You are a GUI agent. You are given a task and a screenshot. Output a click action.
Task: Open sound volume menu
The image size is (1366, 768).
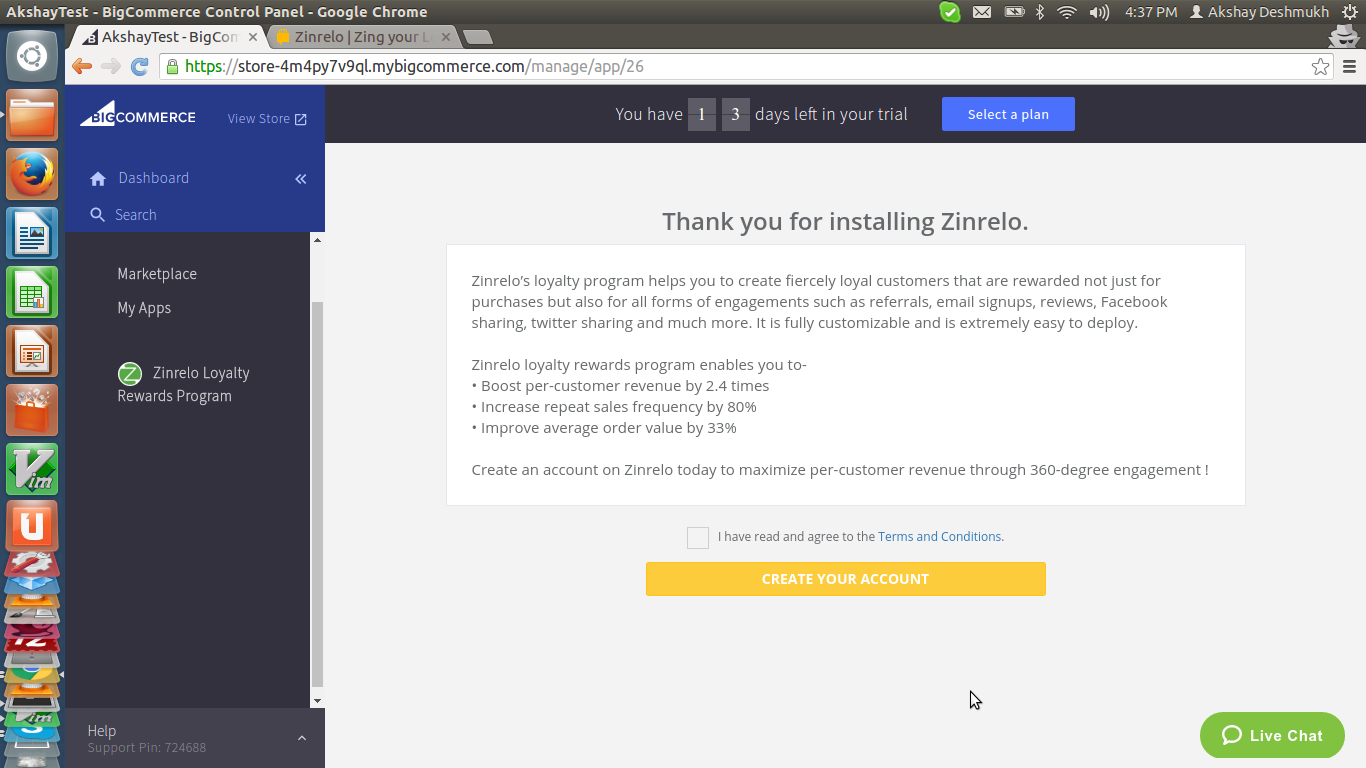coord(1099,12)
